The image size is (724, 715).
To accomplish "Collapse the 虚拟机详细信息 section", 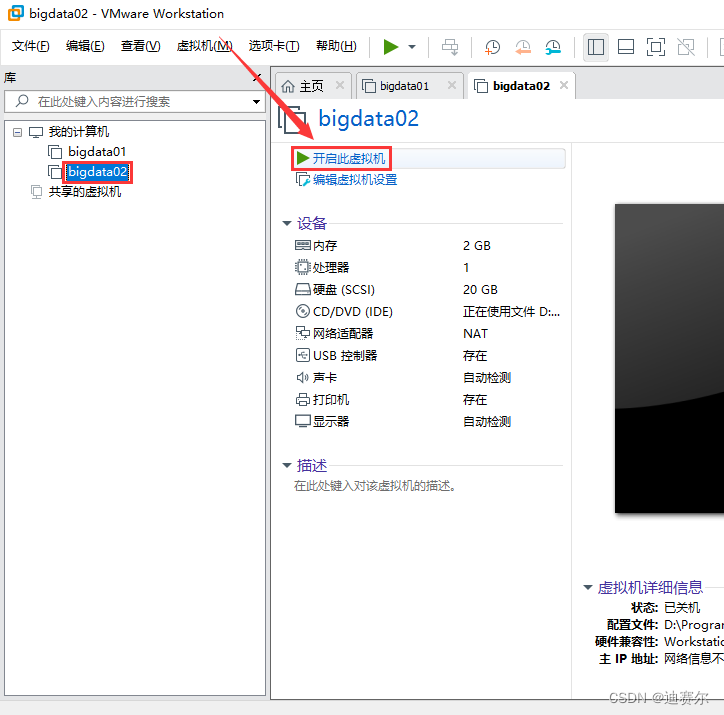I will (x=588, y=588).
